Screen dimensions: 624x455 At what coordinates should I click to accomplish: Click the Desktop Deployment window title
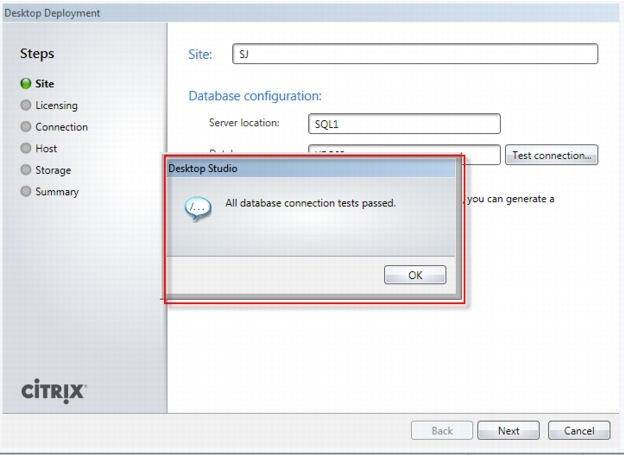click(x=52, y=13)
